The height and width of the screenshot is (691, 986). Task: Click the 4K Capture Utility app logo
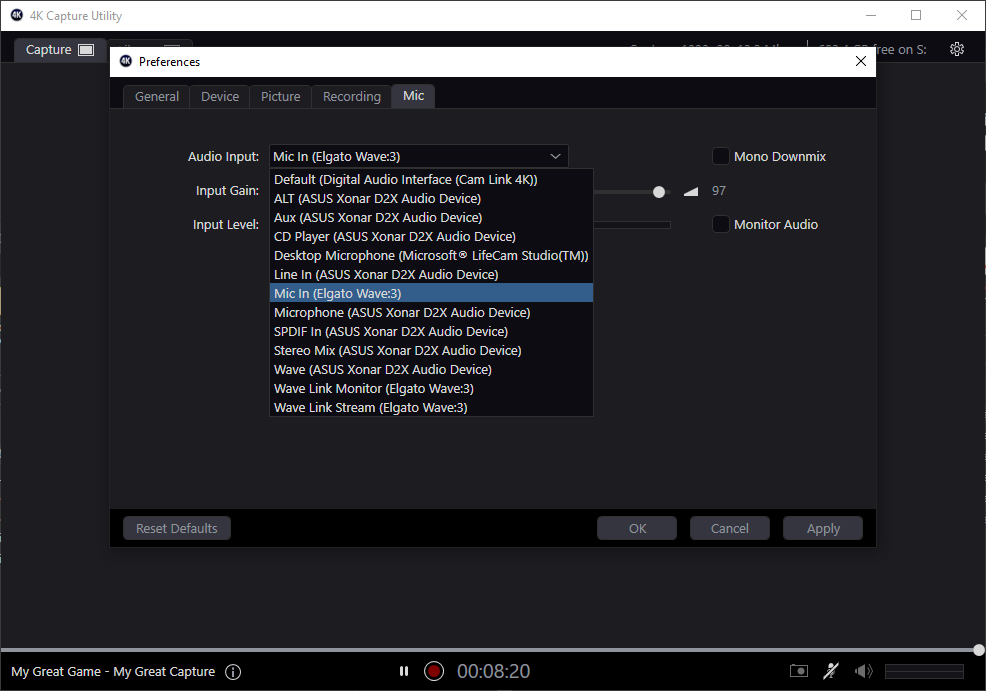[x=17, y=15]
